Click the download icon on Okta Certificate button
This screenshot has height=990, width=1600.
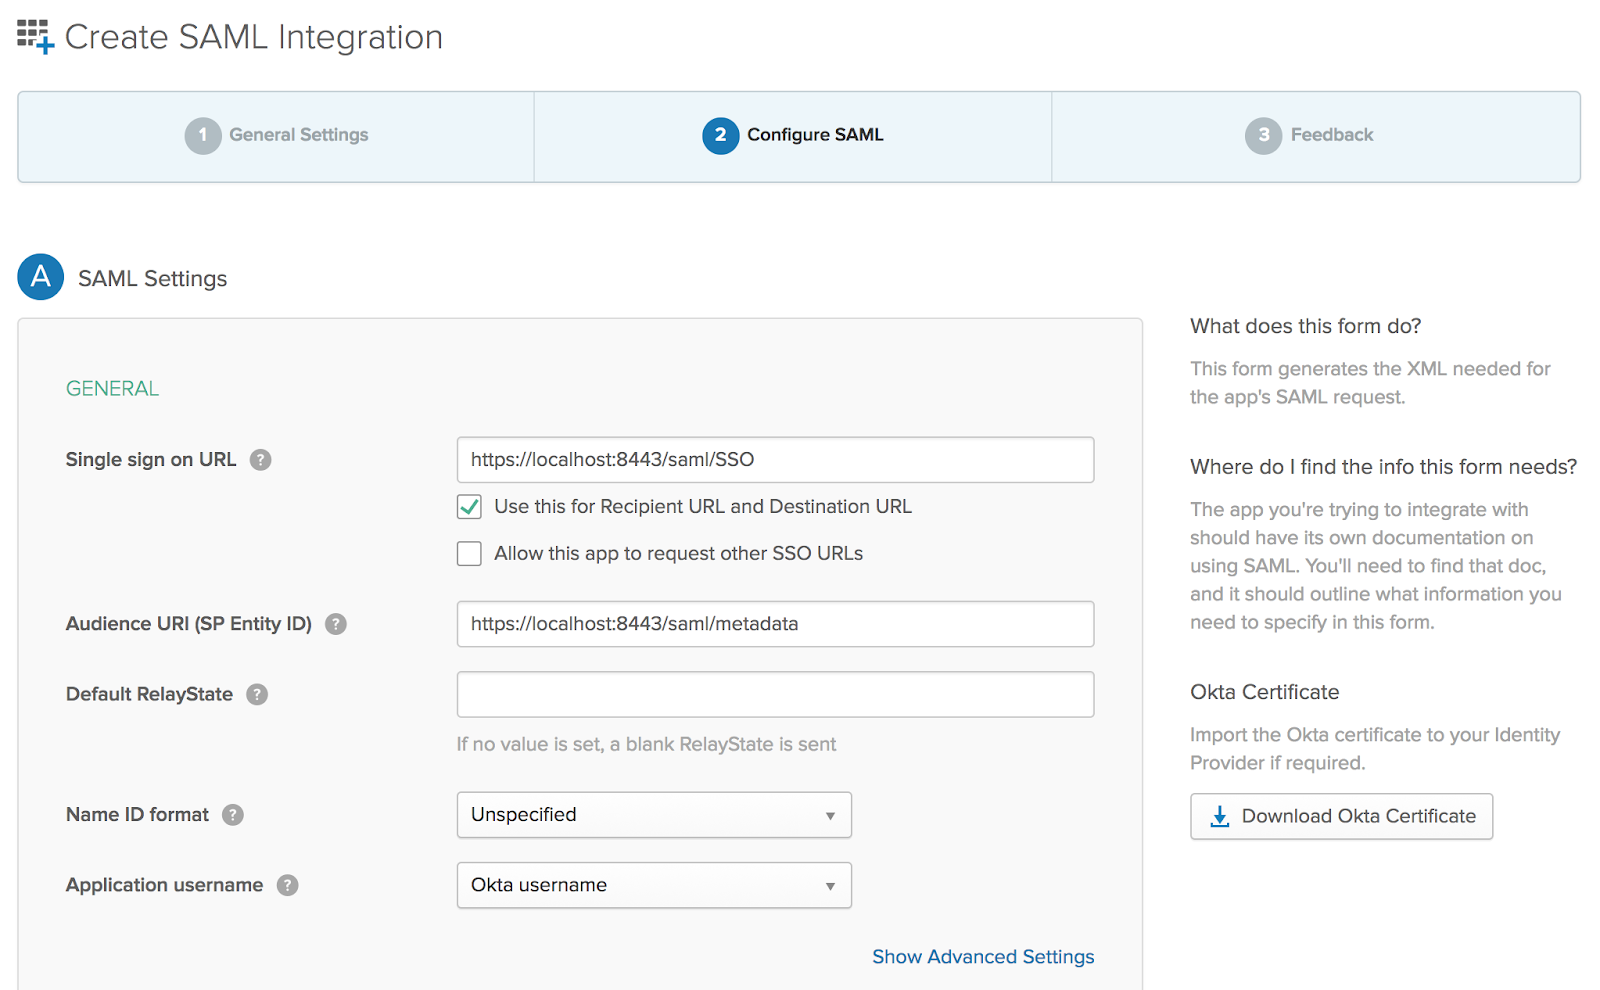(1219, 816)
